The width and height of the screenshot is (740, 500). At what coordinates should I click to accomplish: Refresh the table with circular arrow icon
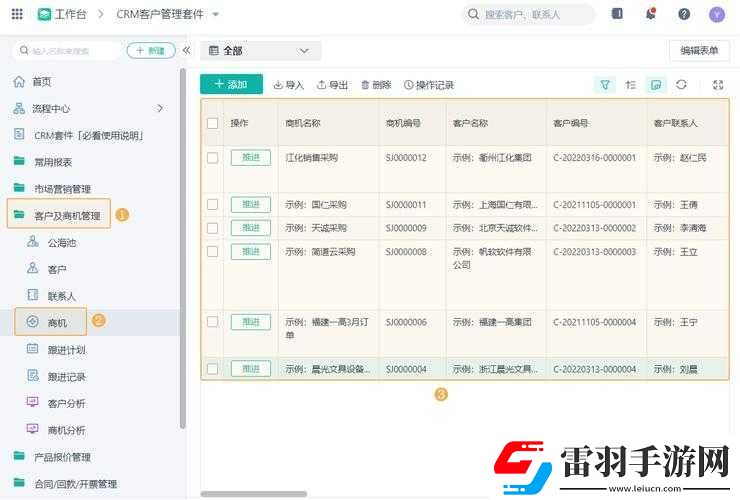(681, 85)
